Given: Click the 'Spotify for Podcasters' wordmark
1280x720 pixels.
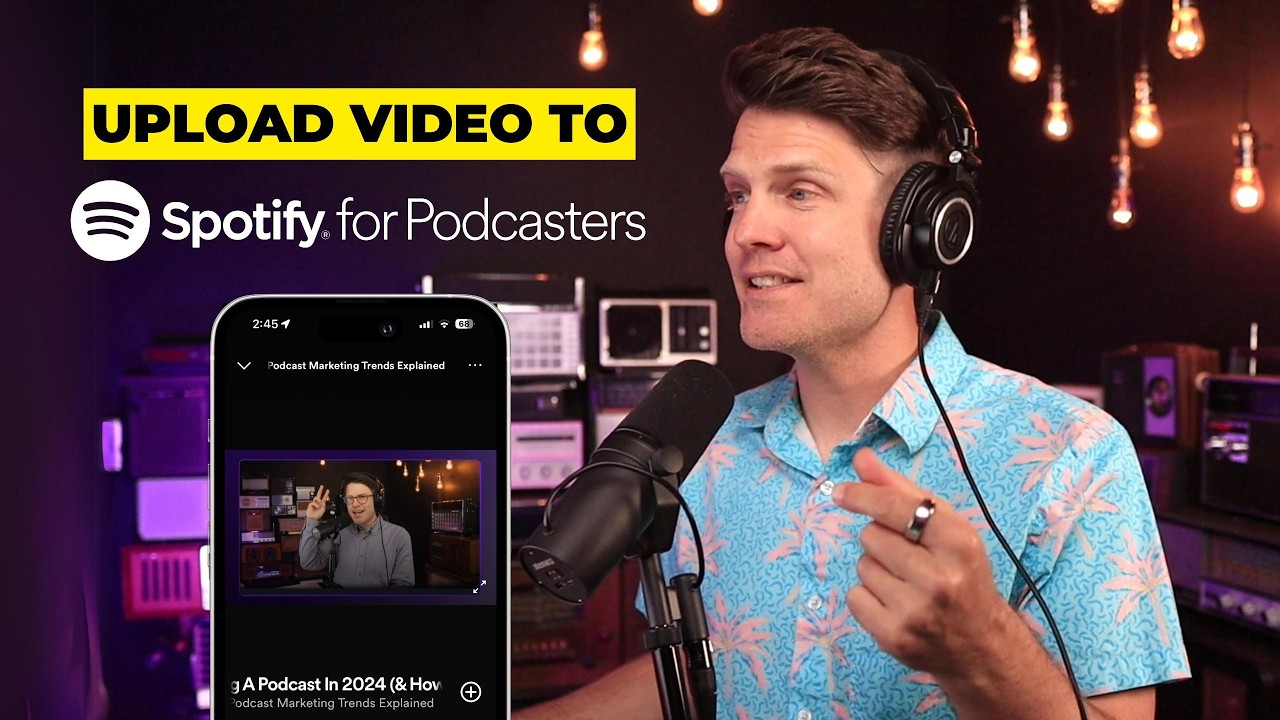Looking at the screenshot, I should coord(403,221).
